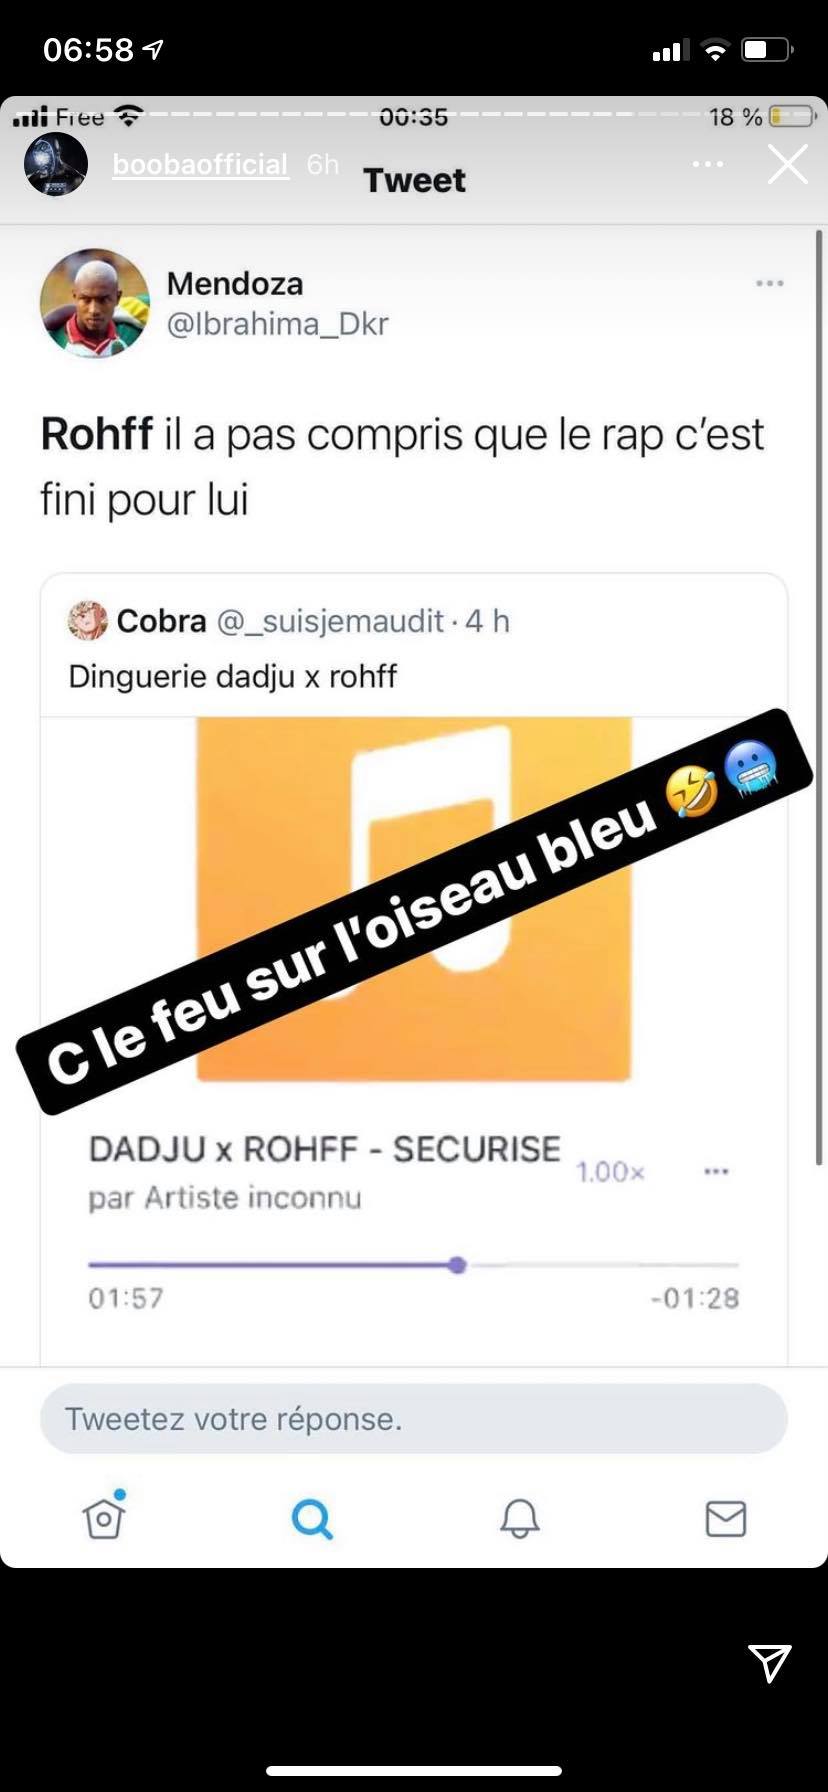
Task: Open the audio player more options dots
Action: click(x=716, y=1171)
